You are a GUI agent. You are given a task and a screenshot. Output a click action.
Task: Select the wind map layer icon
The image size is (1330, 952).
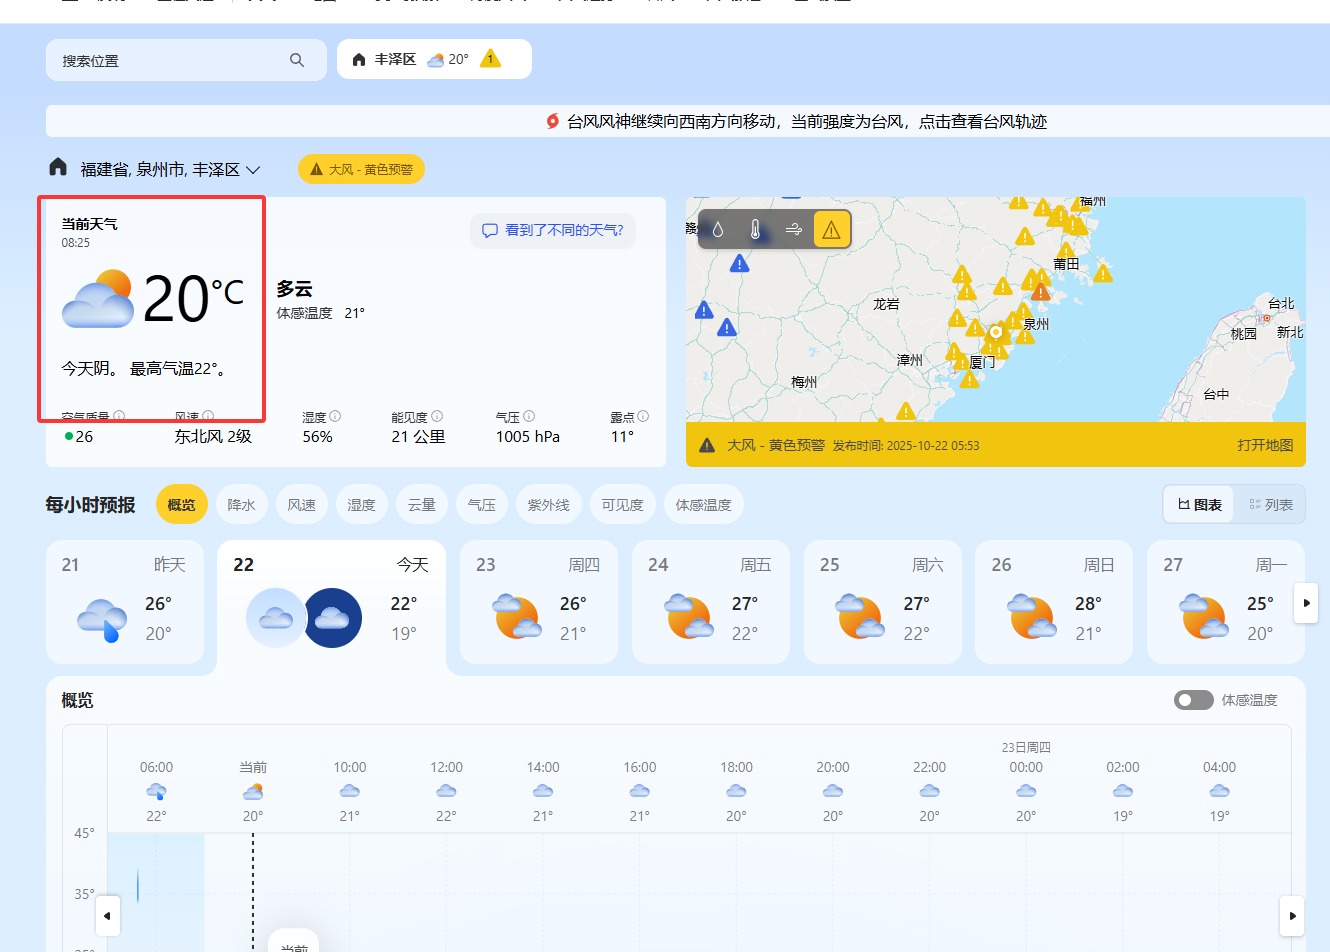pyautogui.click(x=793, y=230)
